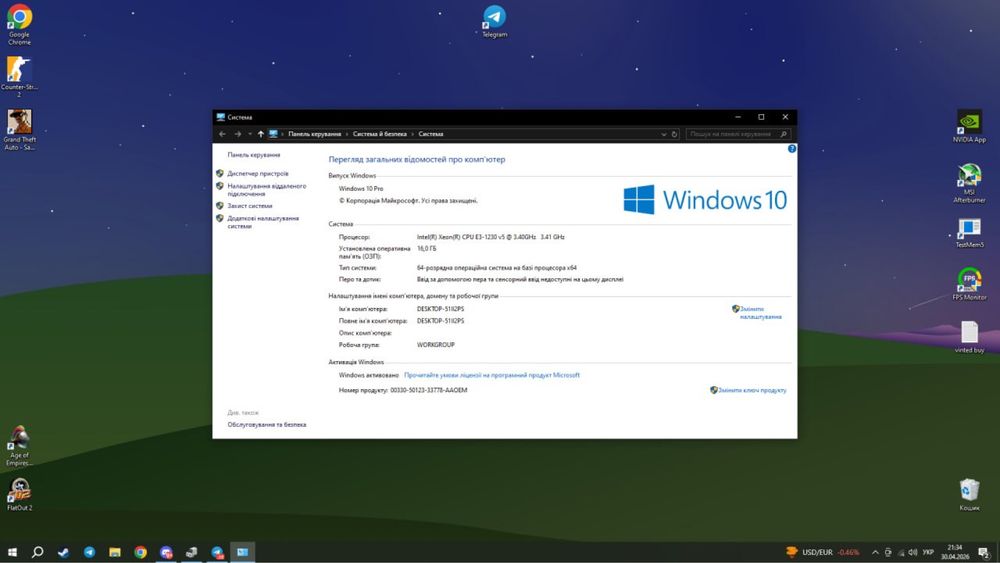The image size is (1000, 563).
Task: Open the Windows Start menu
Action: pos(12,552)
